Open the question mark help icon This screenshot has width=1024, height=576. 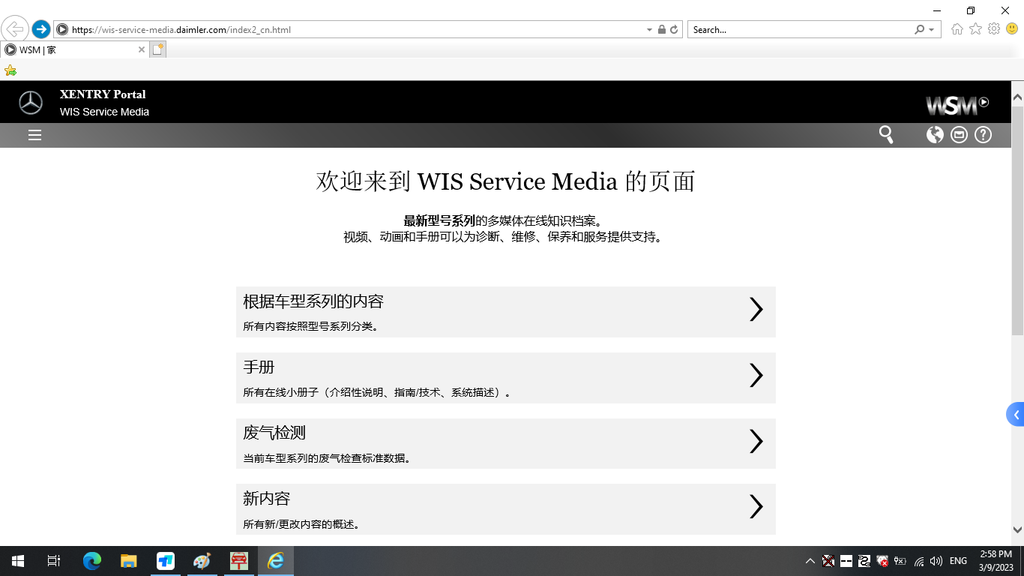[983, 135]
